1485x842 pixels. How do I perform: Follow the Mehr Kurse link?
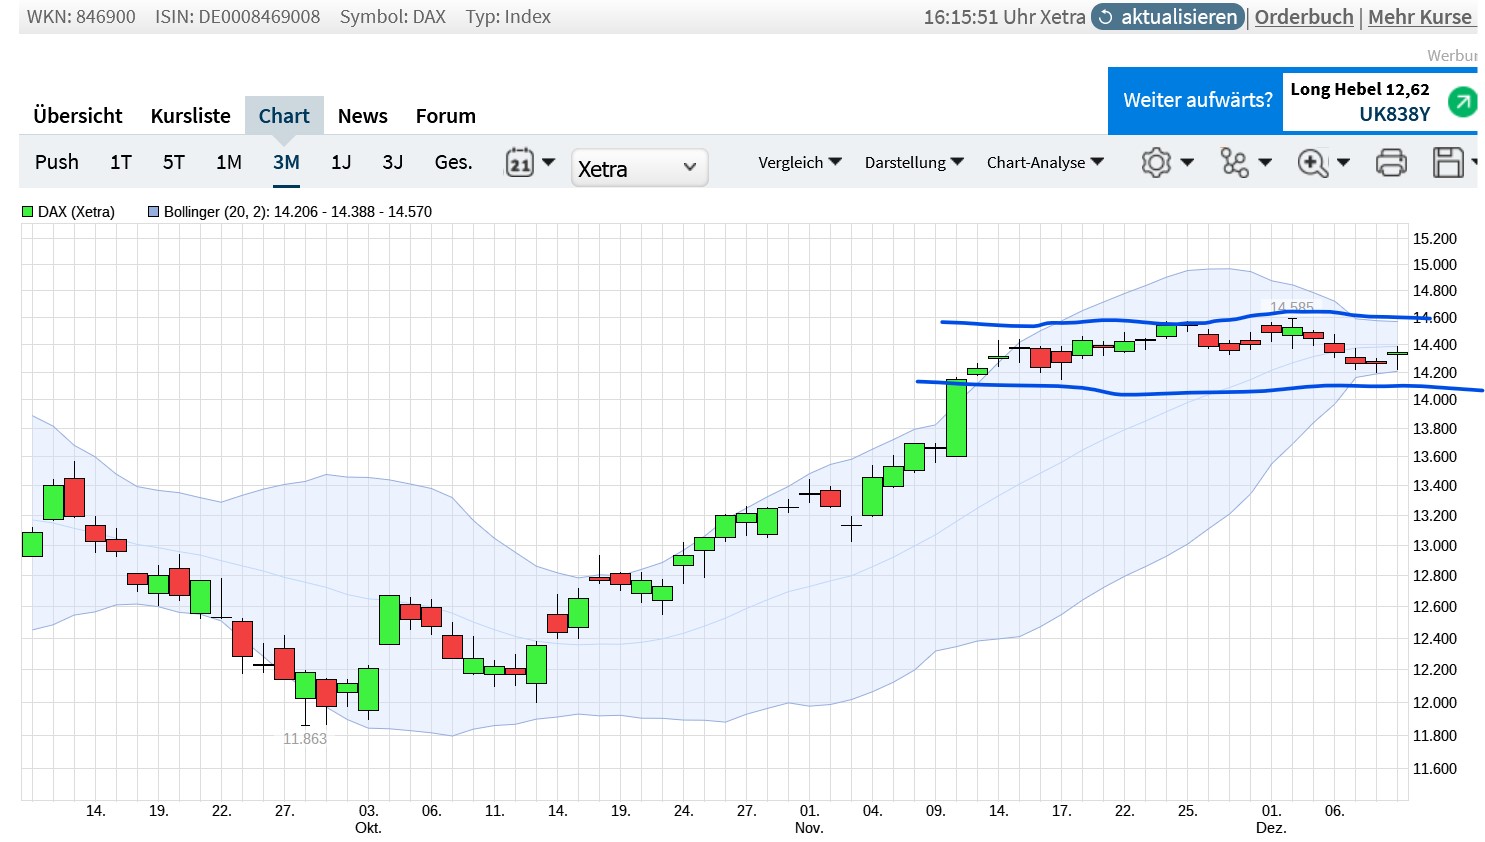[1420, 17]
